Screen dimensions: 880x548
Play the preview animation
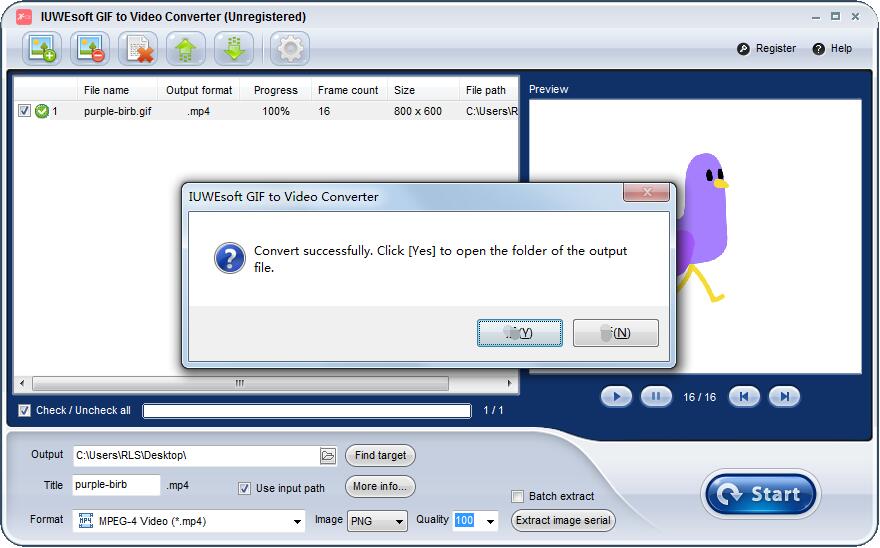point(616,396)
